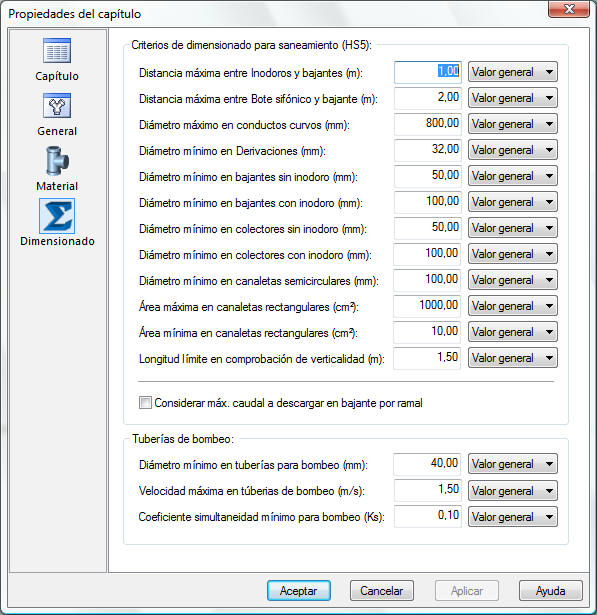Open dropdown for Velocidad máxima en tuberías
Screen dimensions: 597x615
click(513, 491)
